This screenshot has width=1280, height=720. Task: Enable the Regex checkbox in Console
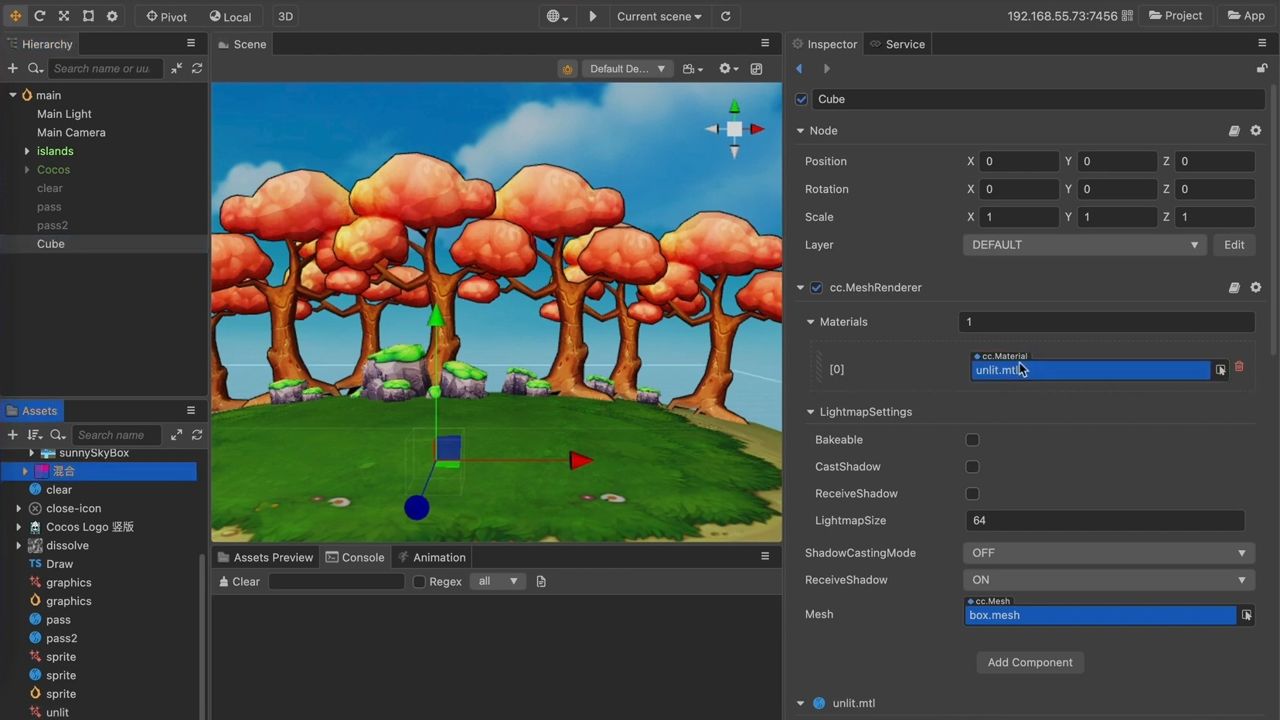click(420, 582)
